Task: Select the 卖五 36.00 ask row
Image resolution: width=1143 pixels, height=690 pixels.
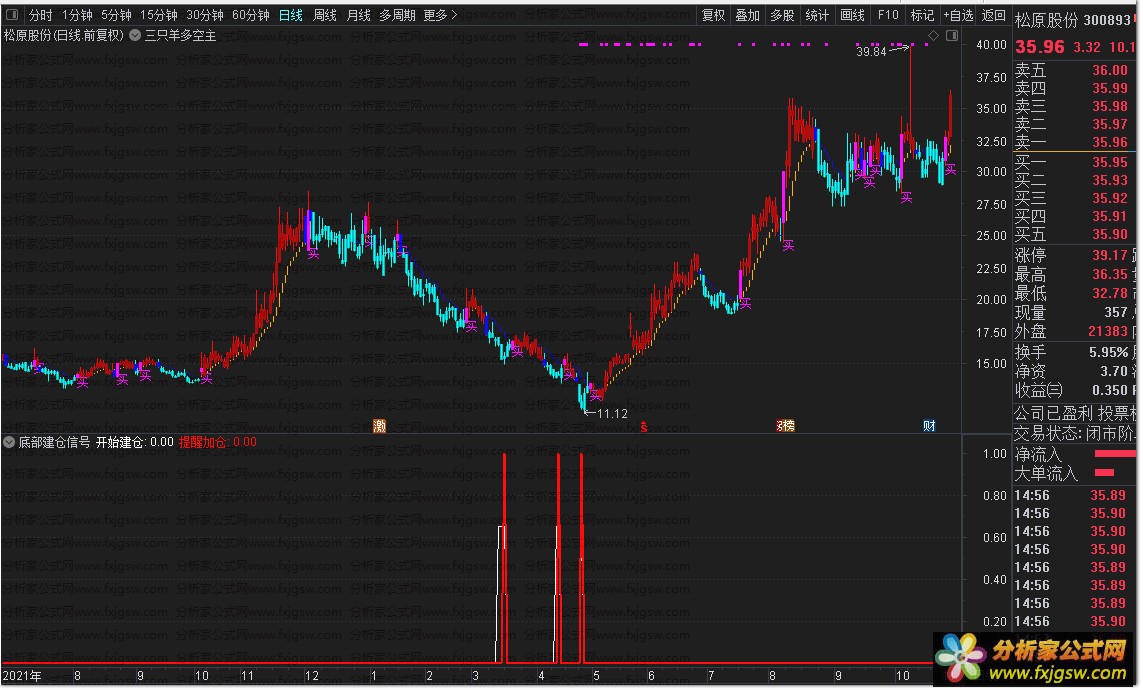Action: (x=1074, y=70)
